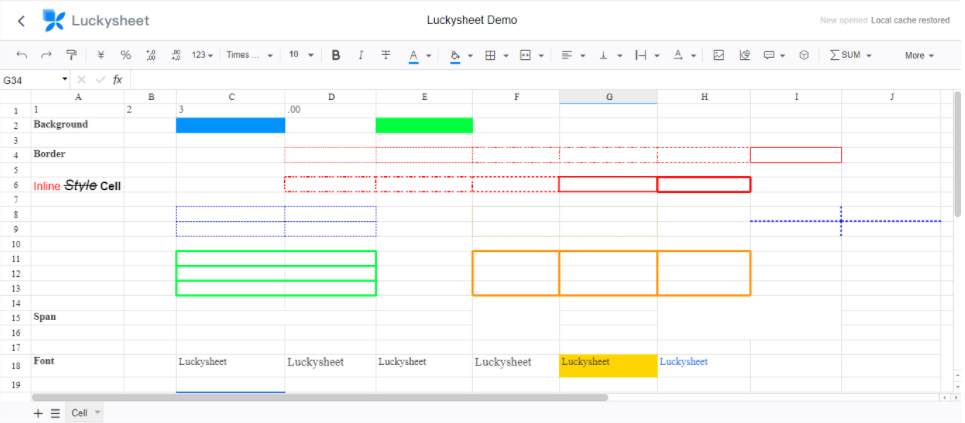Screen dimensions: 965x423
Task: Insert a chart from the toolbar
Action: tap(744, 55)
